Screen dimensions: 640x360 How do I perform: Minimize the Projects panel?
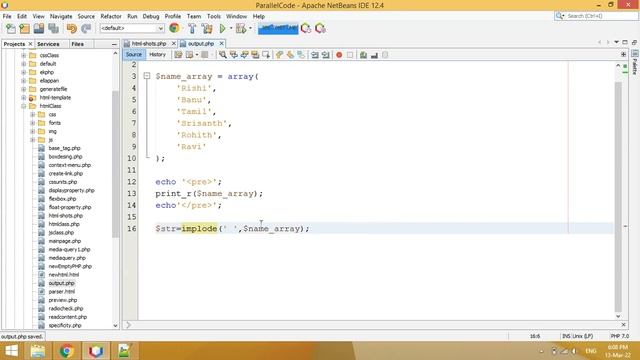[x=114, y=44]
